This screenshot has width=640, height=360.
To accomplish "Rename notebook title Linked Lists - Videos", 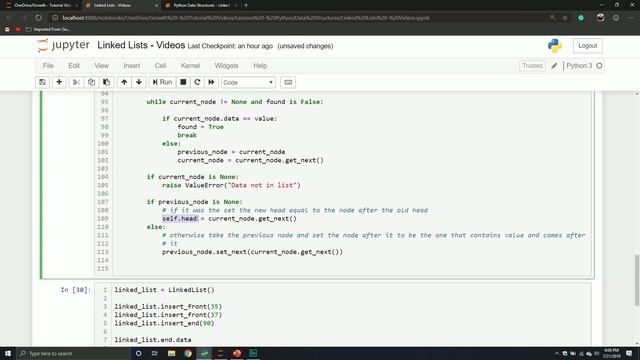I will (x=141, y=45).
